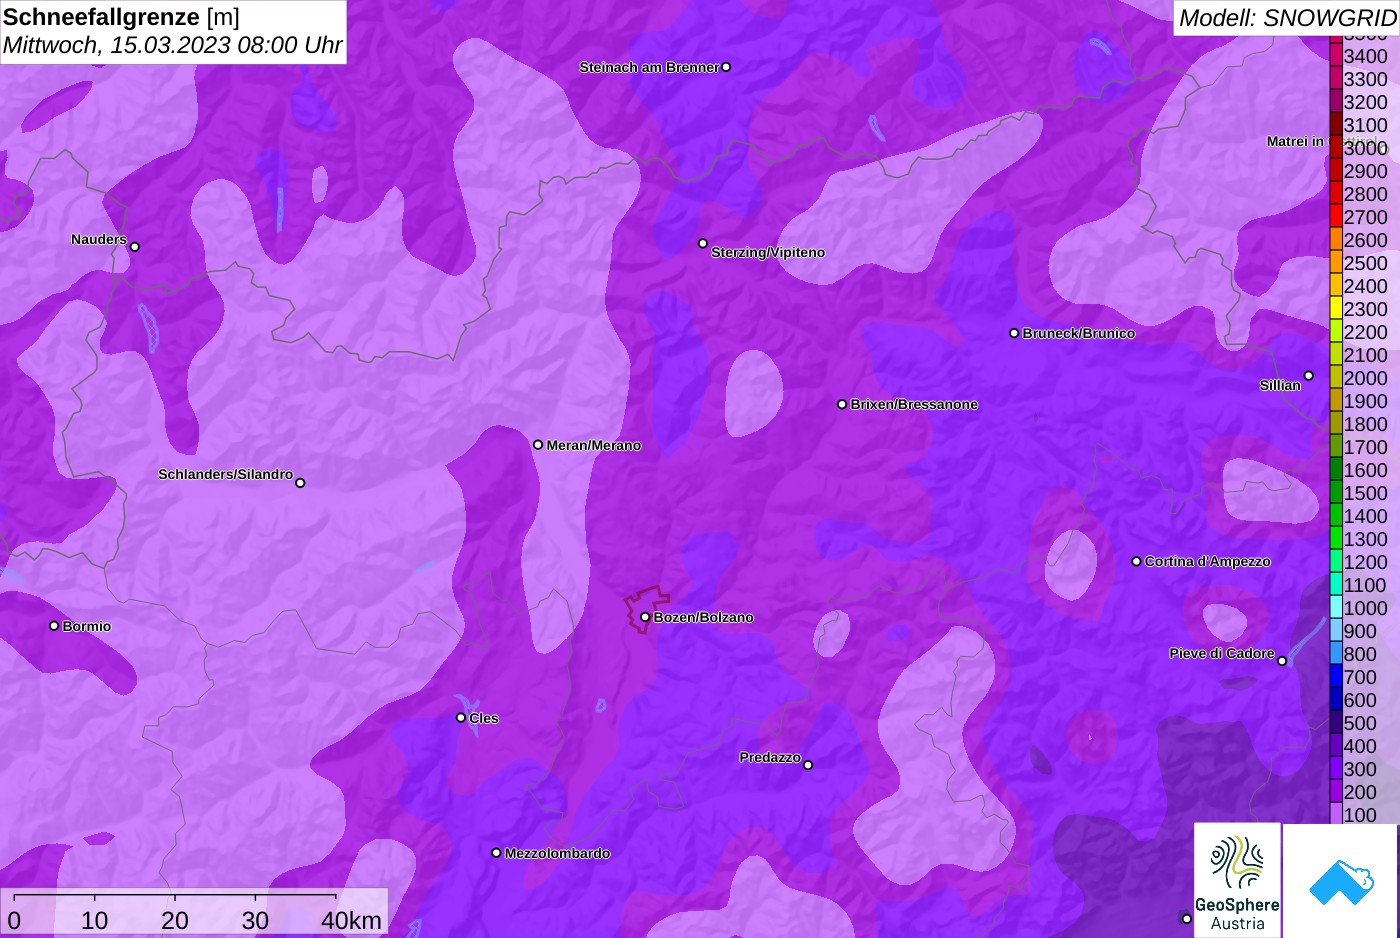The height and width of the screenshot is (938, 1400).
Task: Click the GeoSphere Austria logo
Action: coord(1237,880)
